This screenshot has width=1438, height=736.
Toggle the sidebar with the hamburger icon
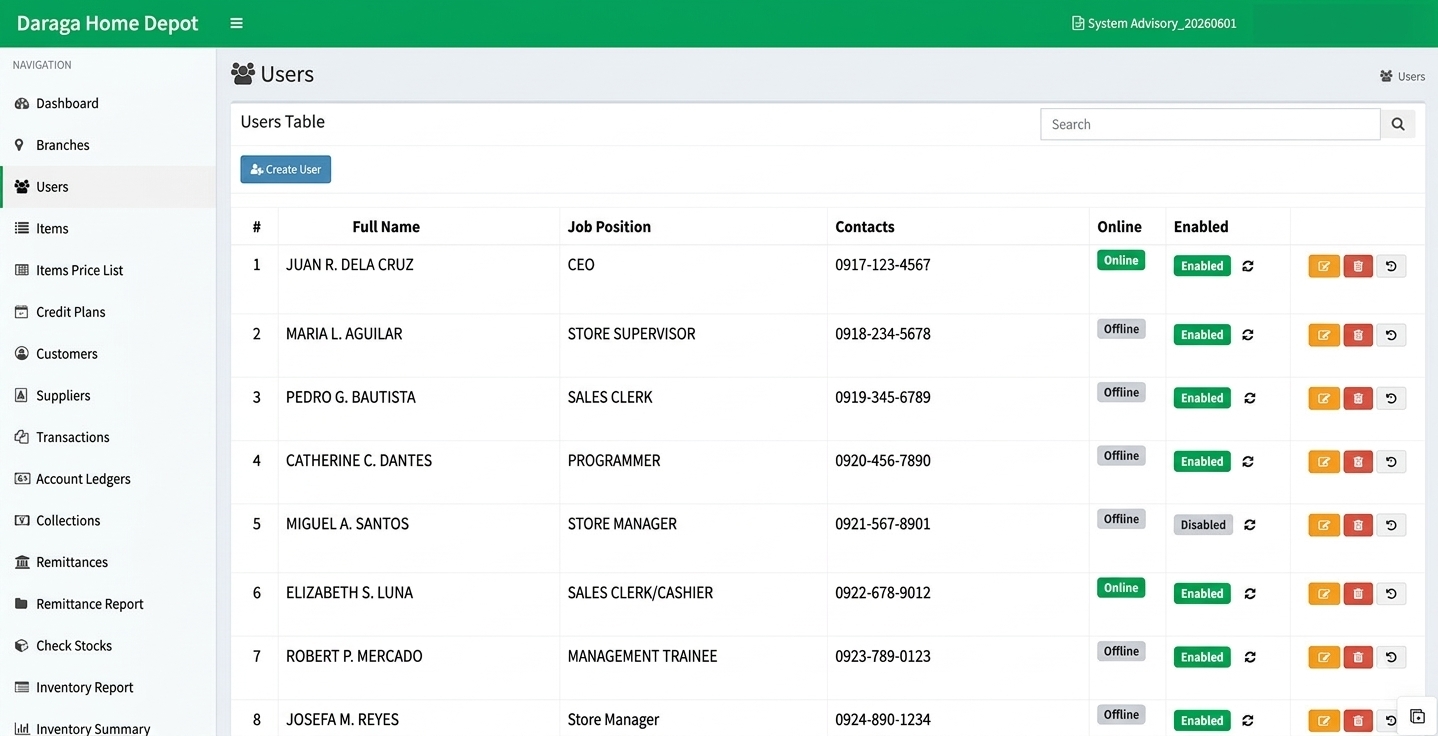click(236, 23)
